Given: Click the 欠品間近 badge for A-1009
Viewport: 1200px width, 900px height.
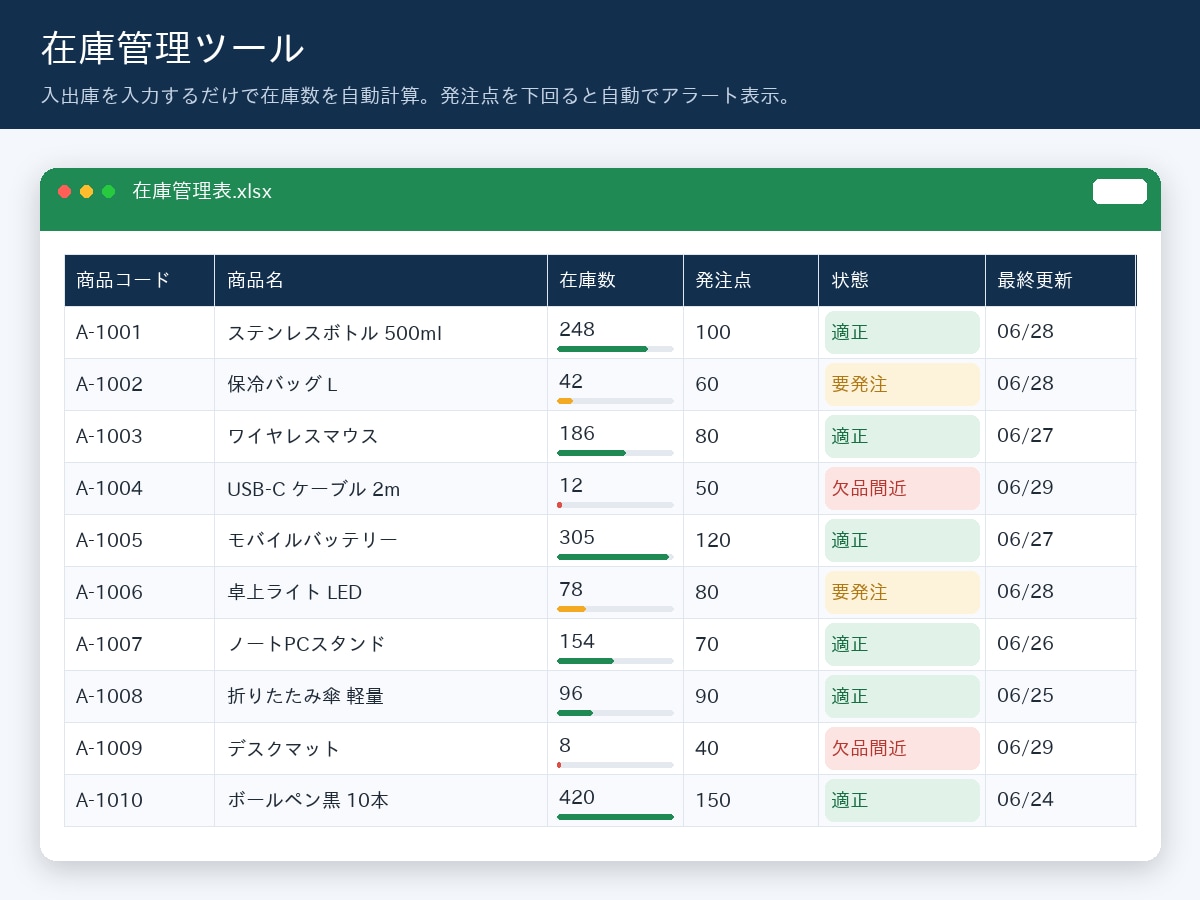Looking at the screenshot, I should click(x=902, y=749).
